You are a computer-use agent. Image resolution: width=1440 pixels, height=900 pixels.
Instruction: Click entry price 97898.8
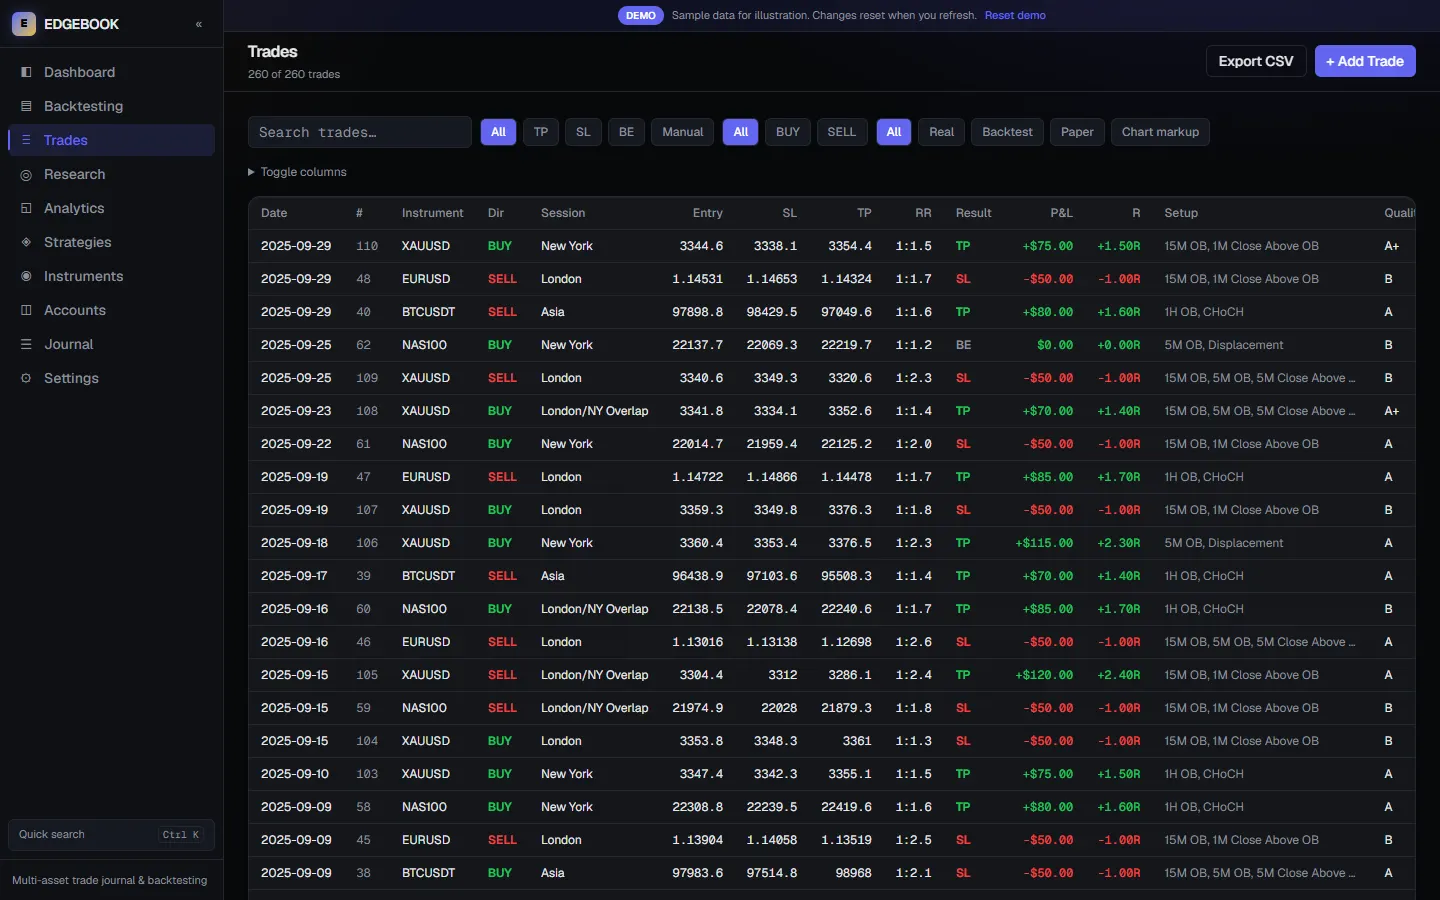point(697,312)
